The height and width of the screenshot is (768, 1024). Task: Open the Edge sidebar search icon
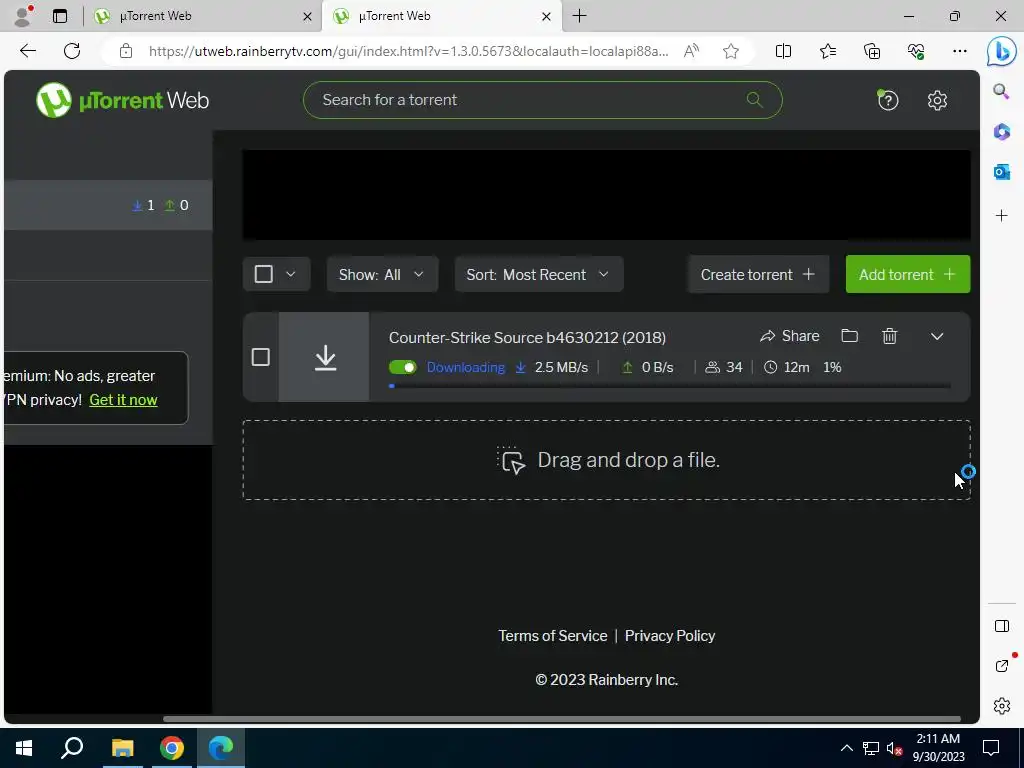click(1001, 91)
